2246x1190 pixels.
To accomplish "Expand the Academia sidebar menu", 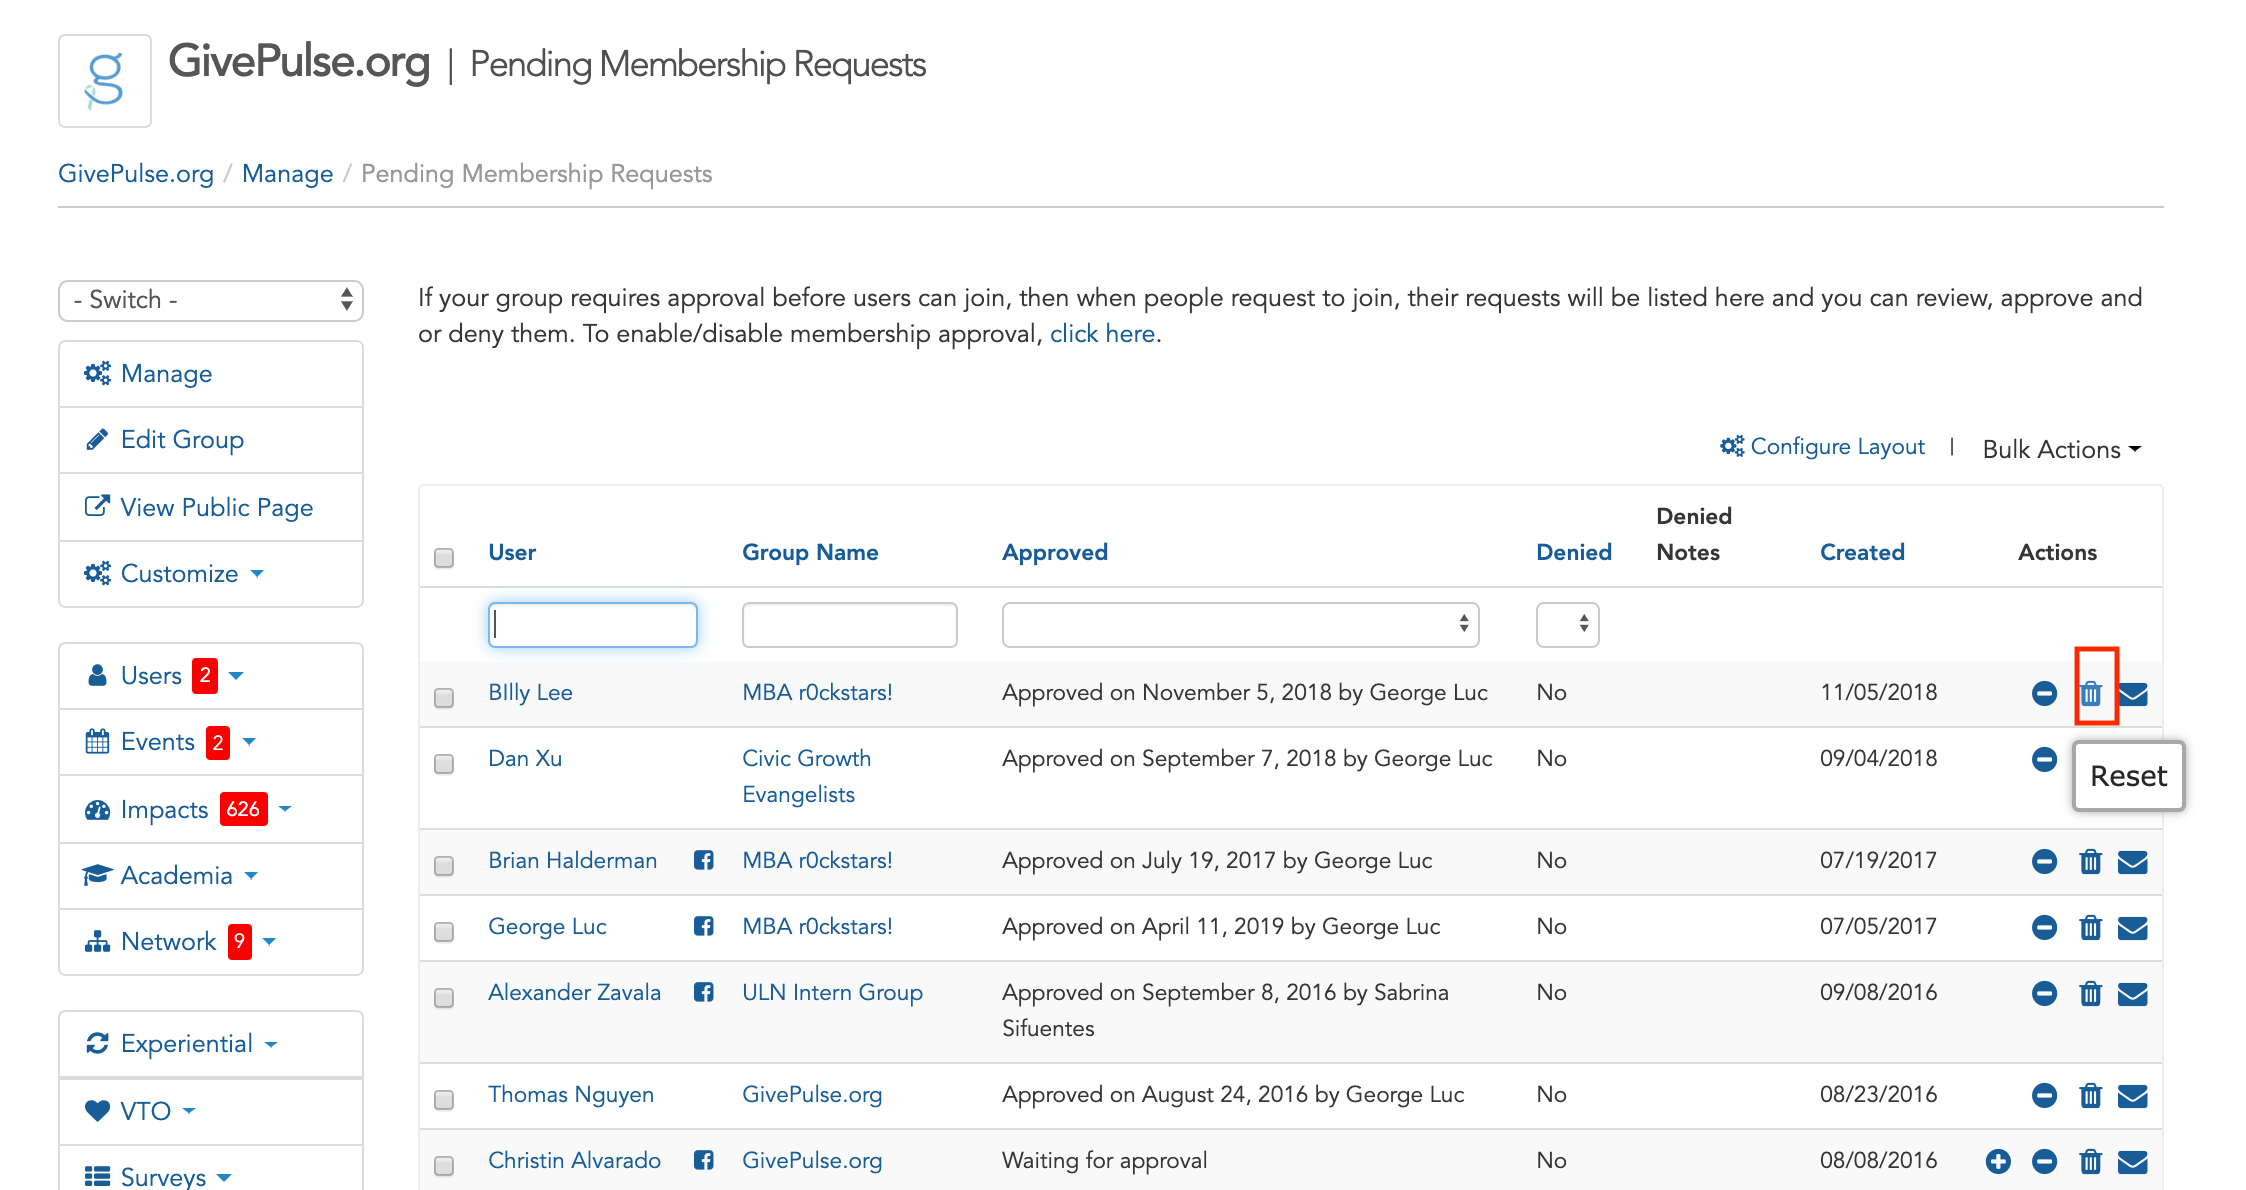I will 211,876.
